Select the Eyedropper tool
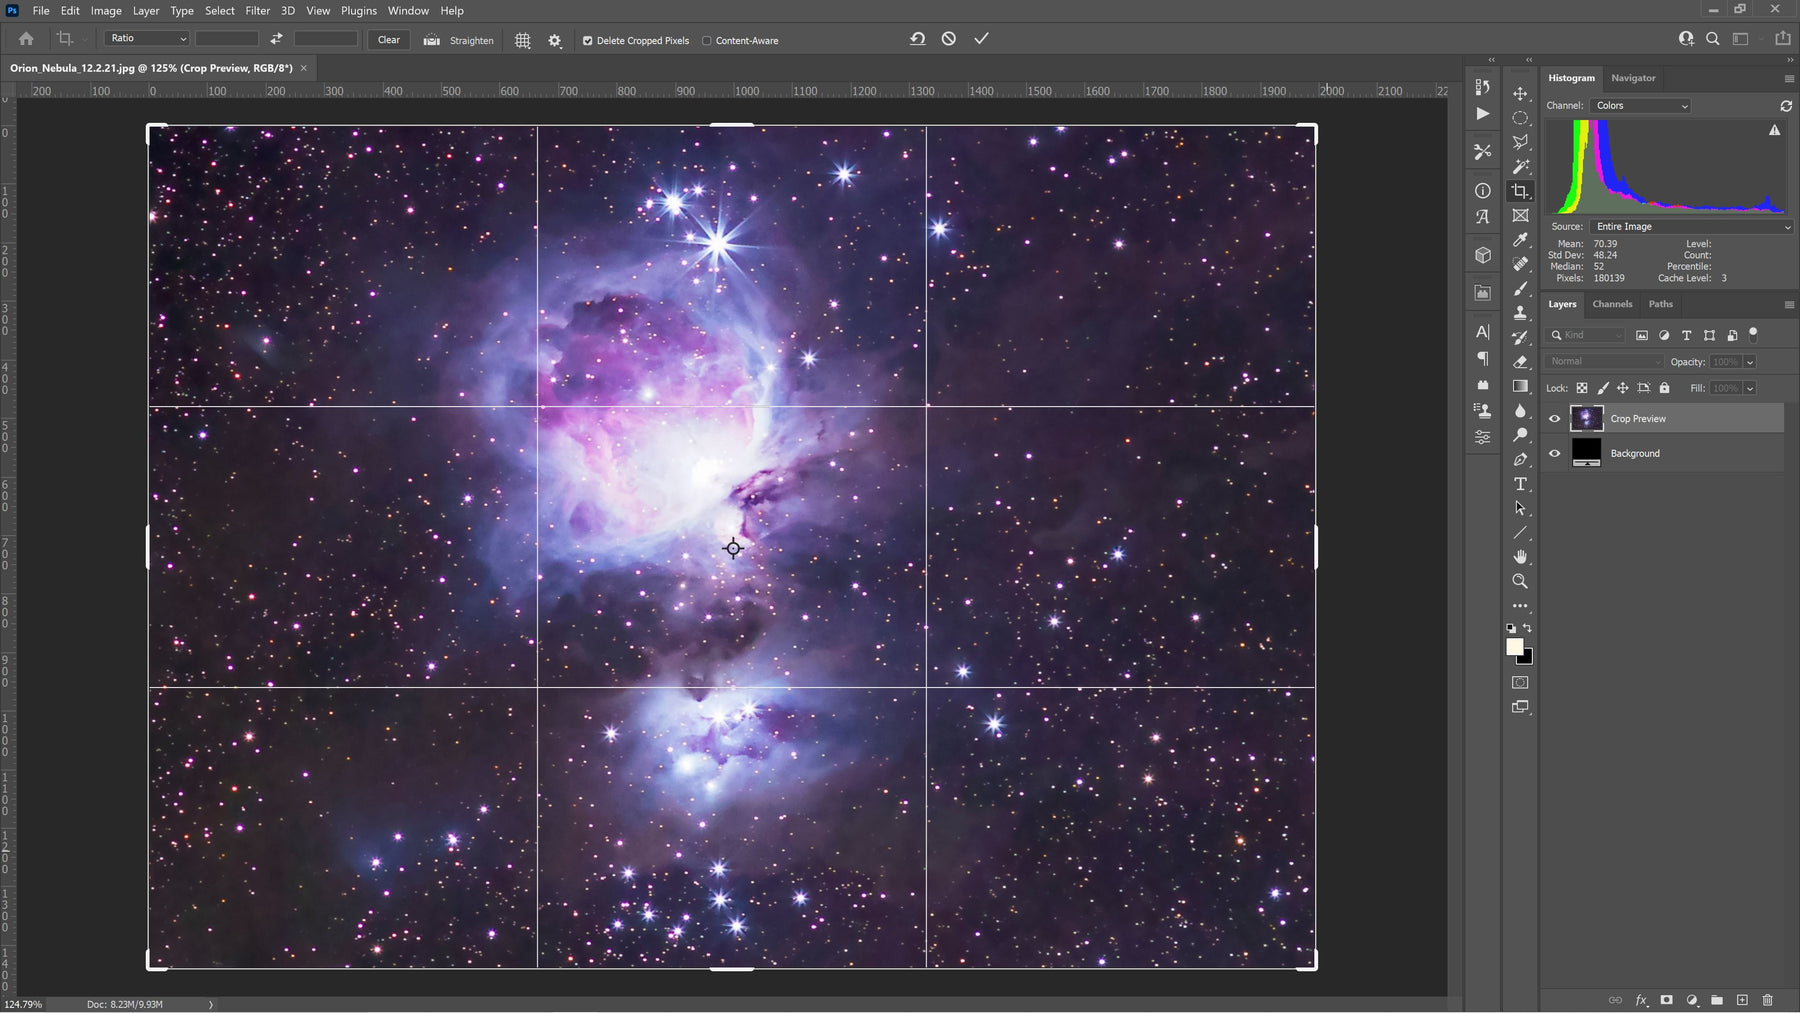This screenshot has width=1800, height=1013. click(x=1521, y=240)
